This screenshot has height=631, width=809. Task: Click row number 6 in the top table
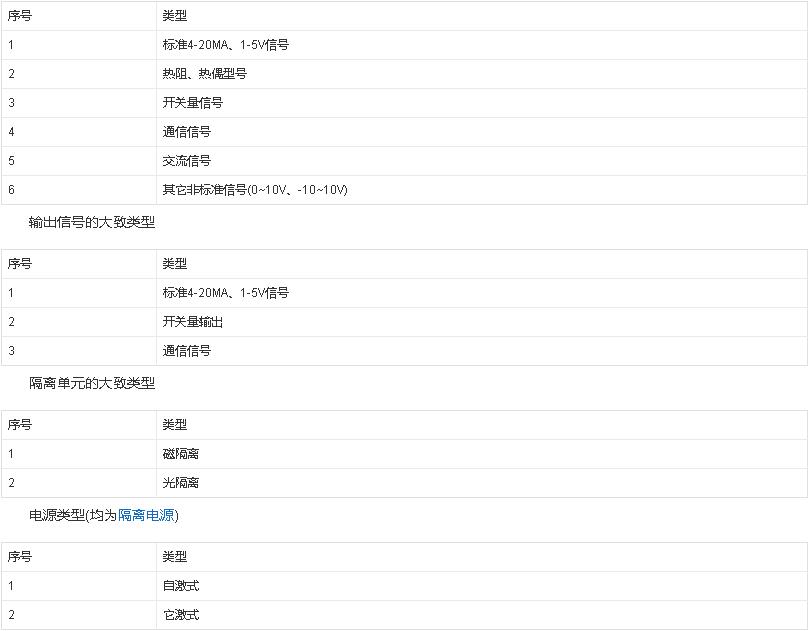(x=11, y=190)
